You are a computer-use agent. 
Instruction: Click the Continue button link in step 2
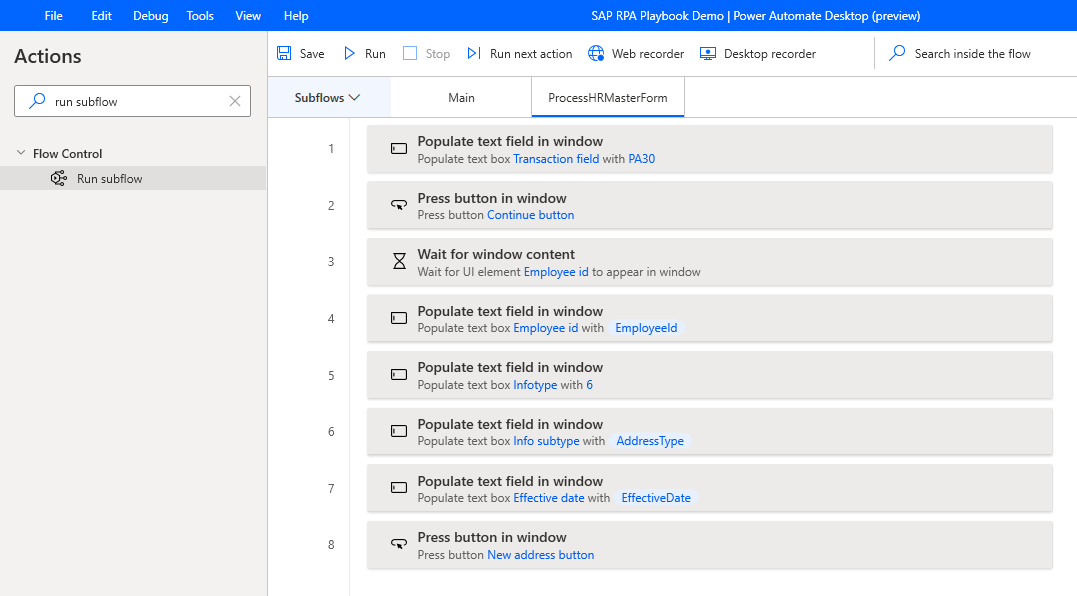530,215
